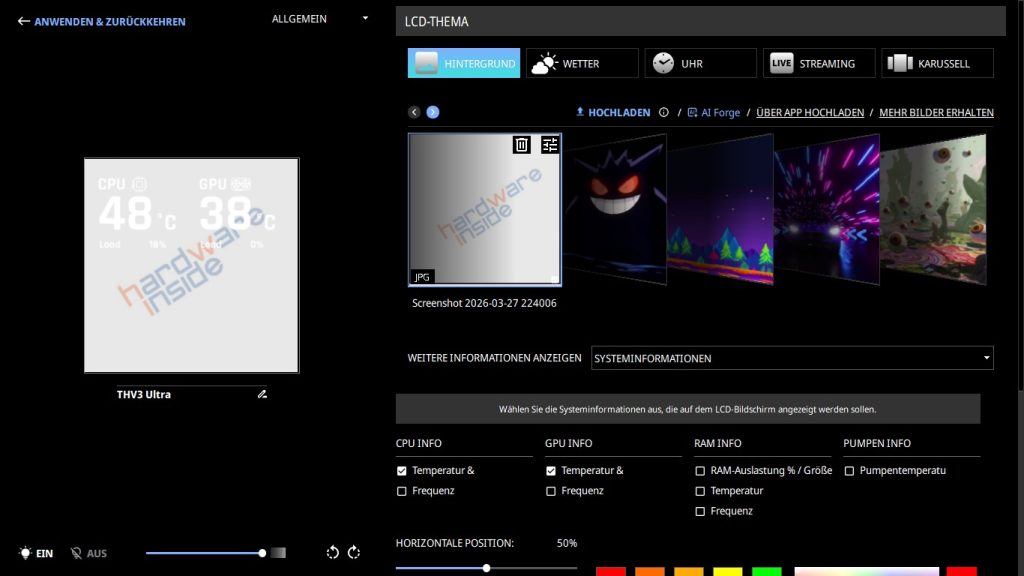
Task: Rotate the display counterclockwise
Action: [333, 553]
